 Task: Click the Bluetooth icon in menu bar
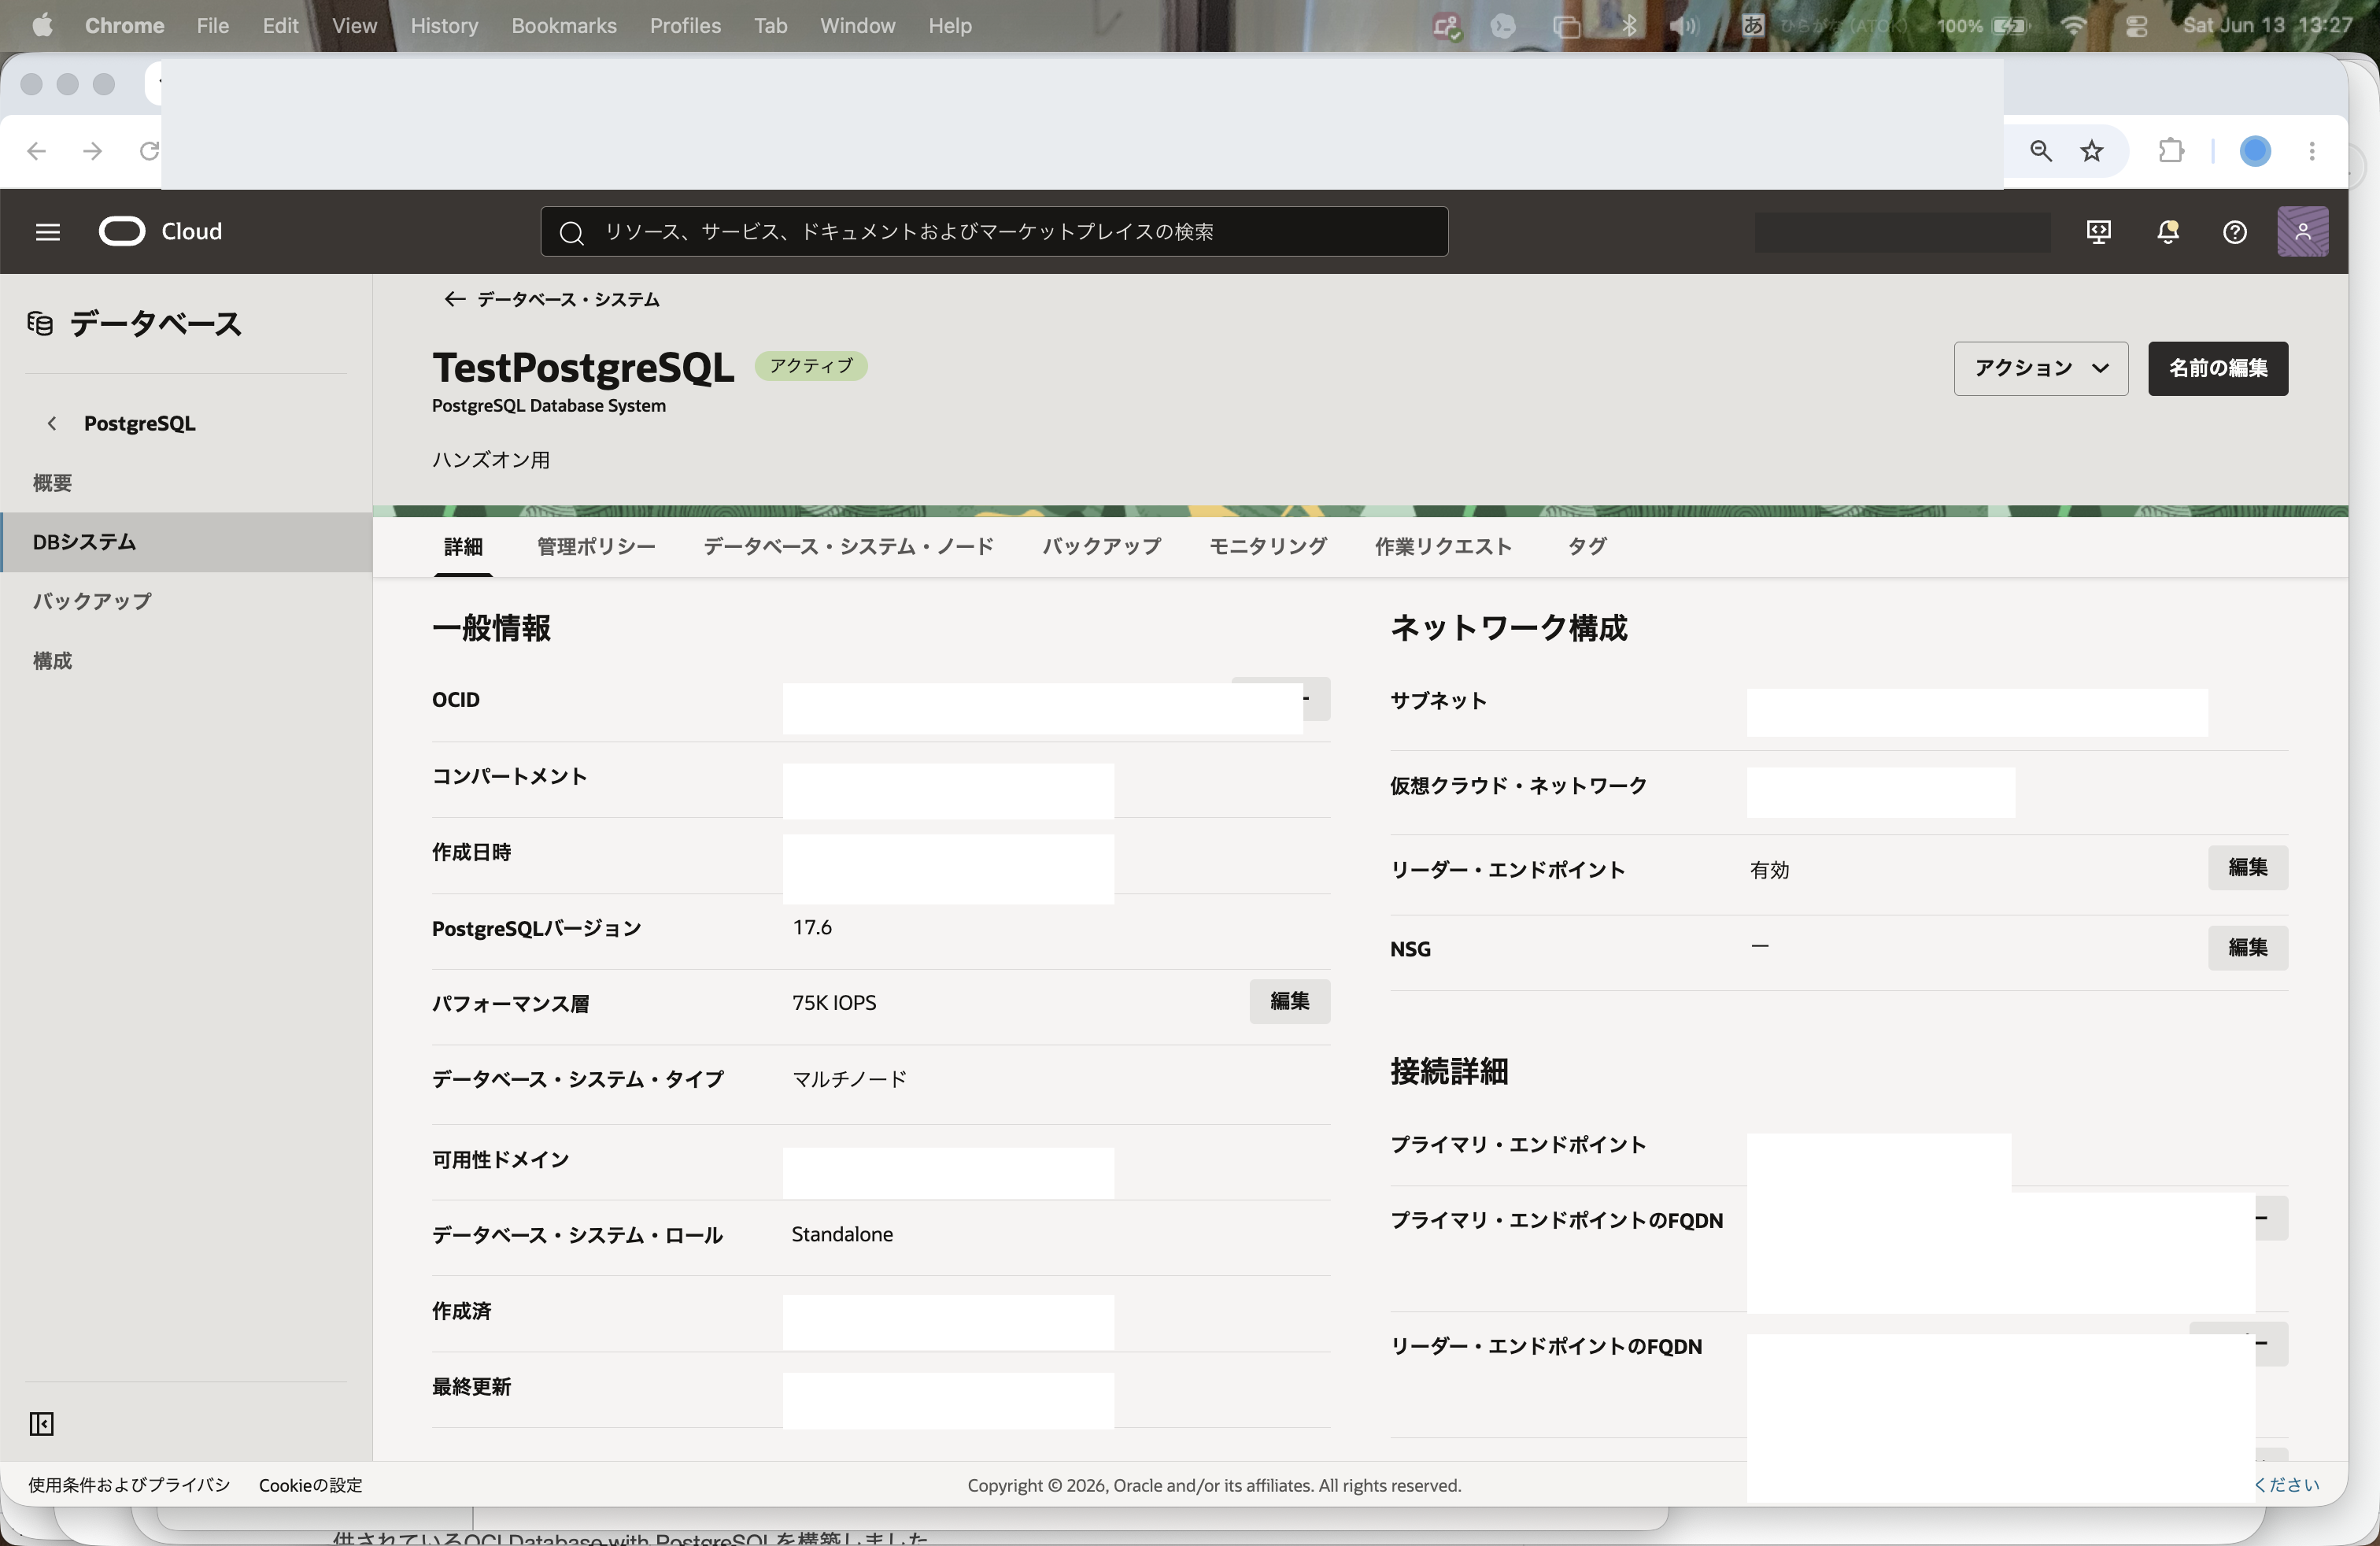(x=1629, y=26)
